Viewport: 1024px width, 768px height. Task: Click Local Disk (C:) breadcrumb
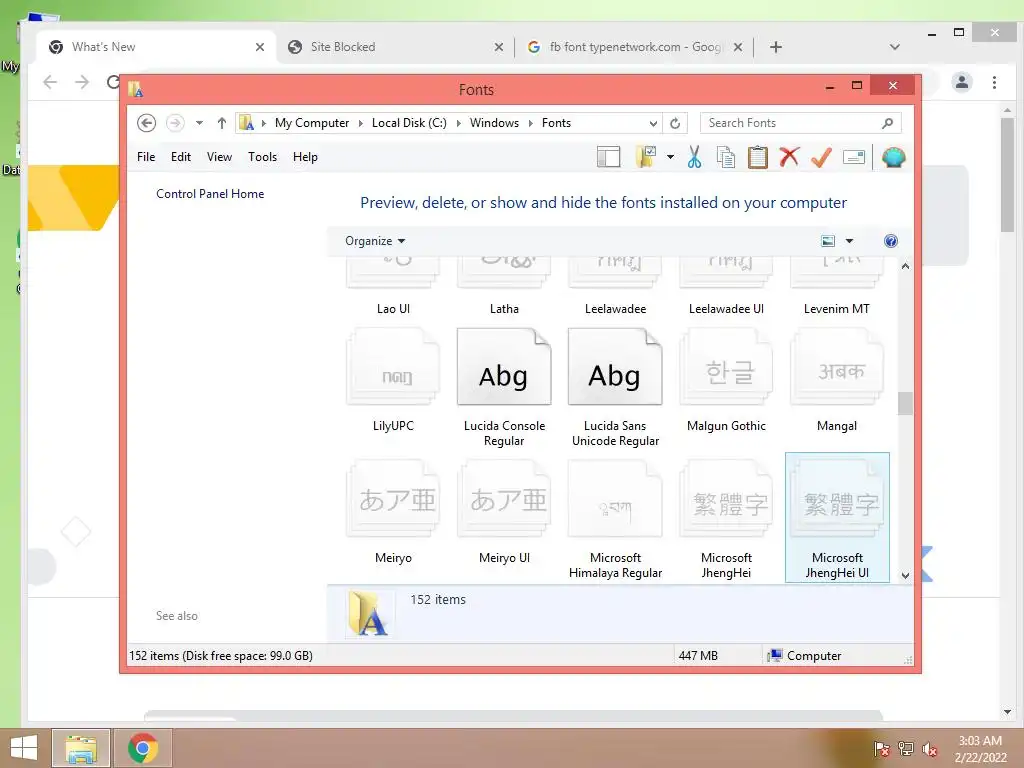point(409,123)
